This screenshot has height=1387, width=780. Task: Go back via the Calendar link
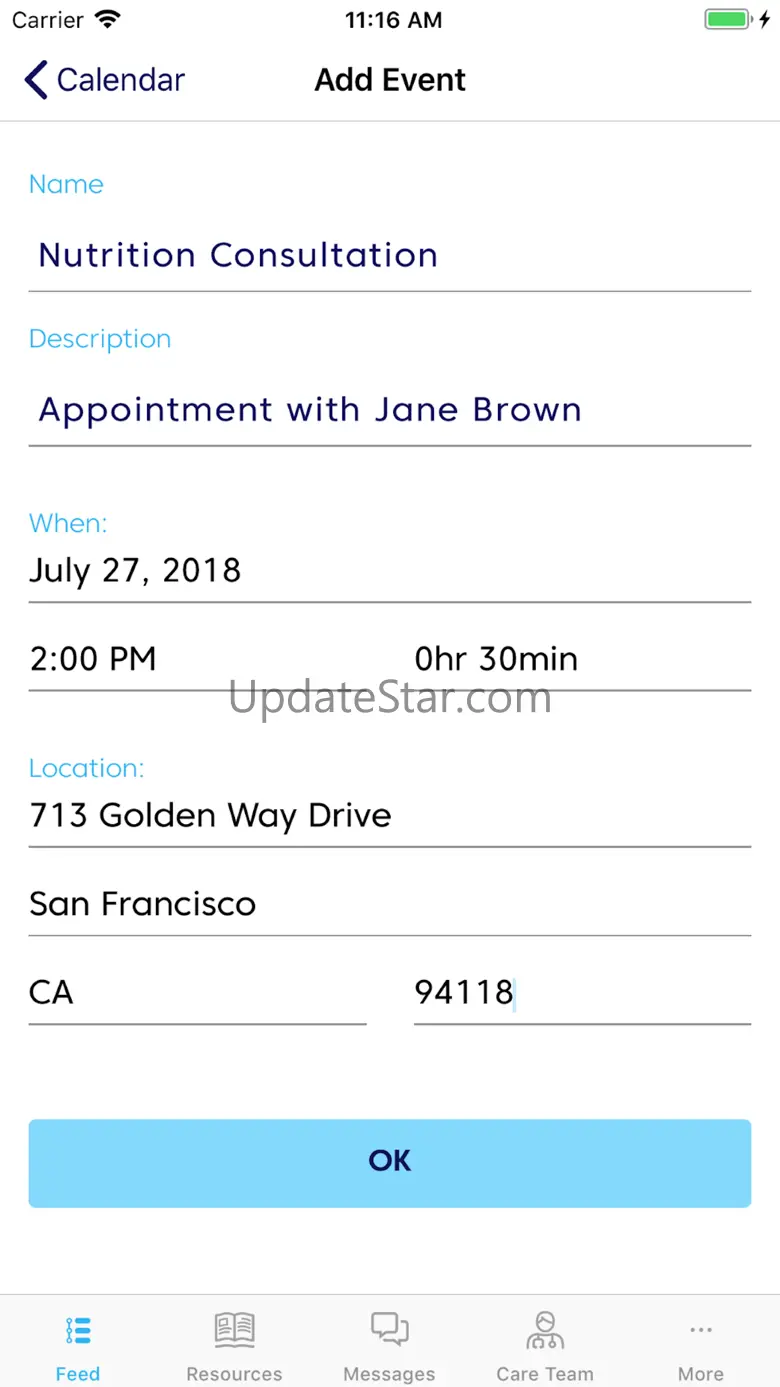pyautogui.click(x=121, y=80)
